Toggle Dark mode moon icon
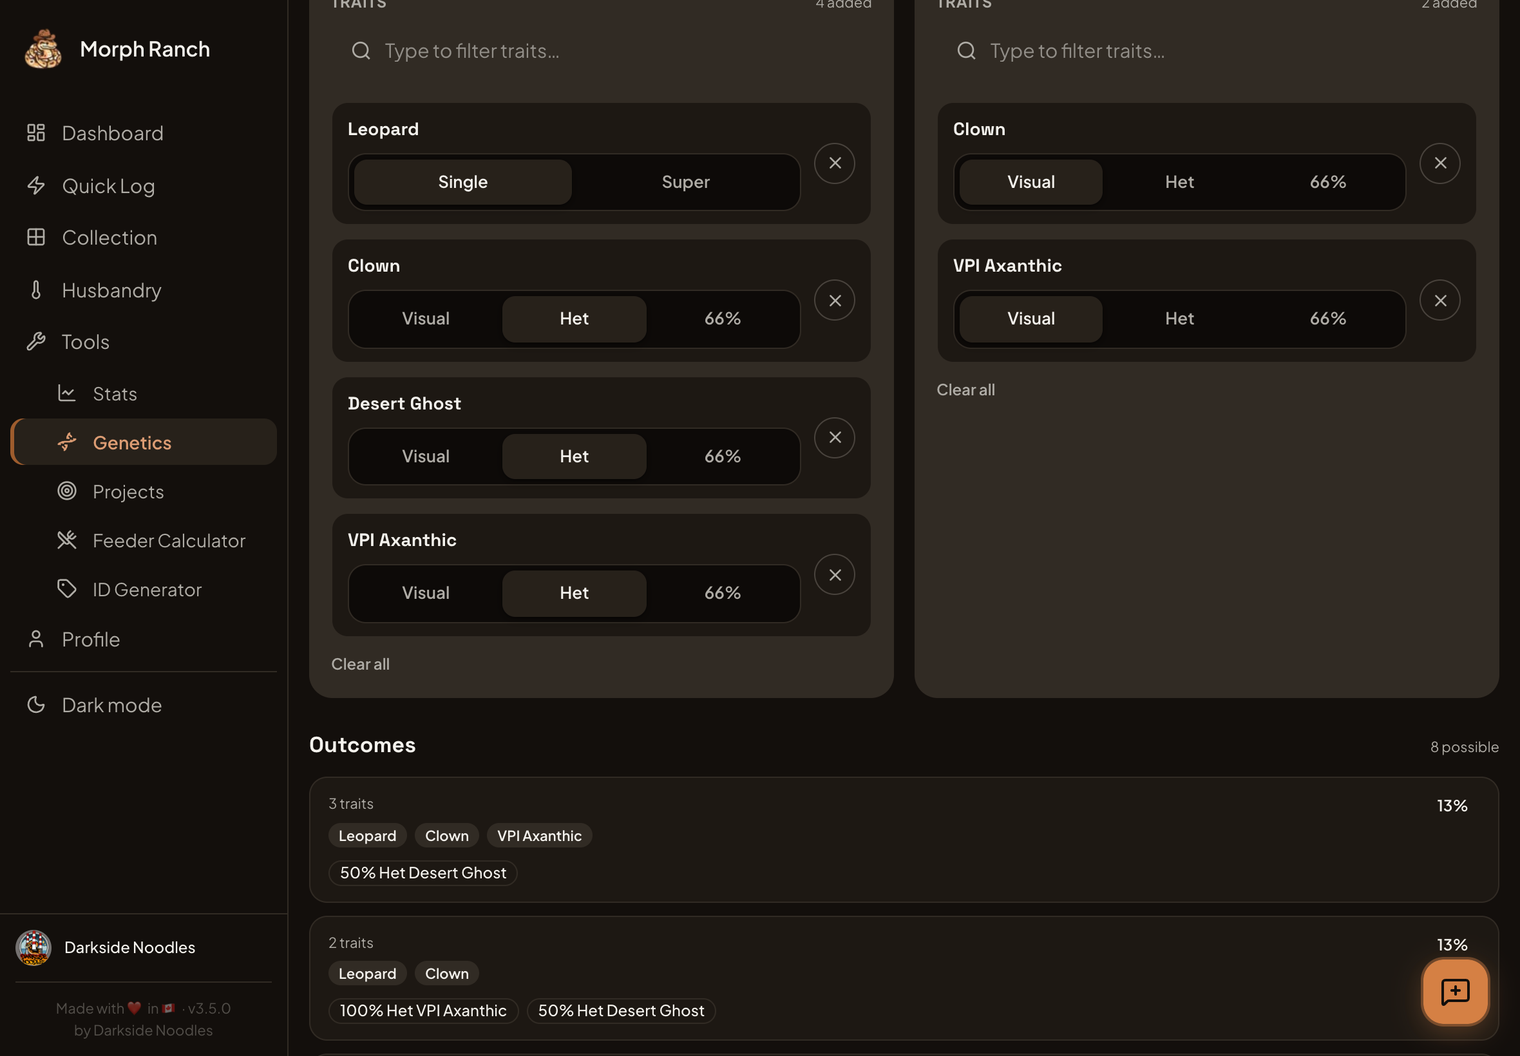 point(36,705)
